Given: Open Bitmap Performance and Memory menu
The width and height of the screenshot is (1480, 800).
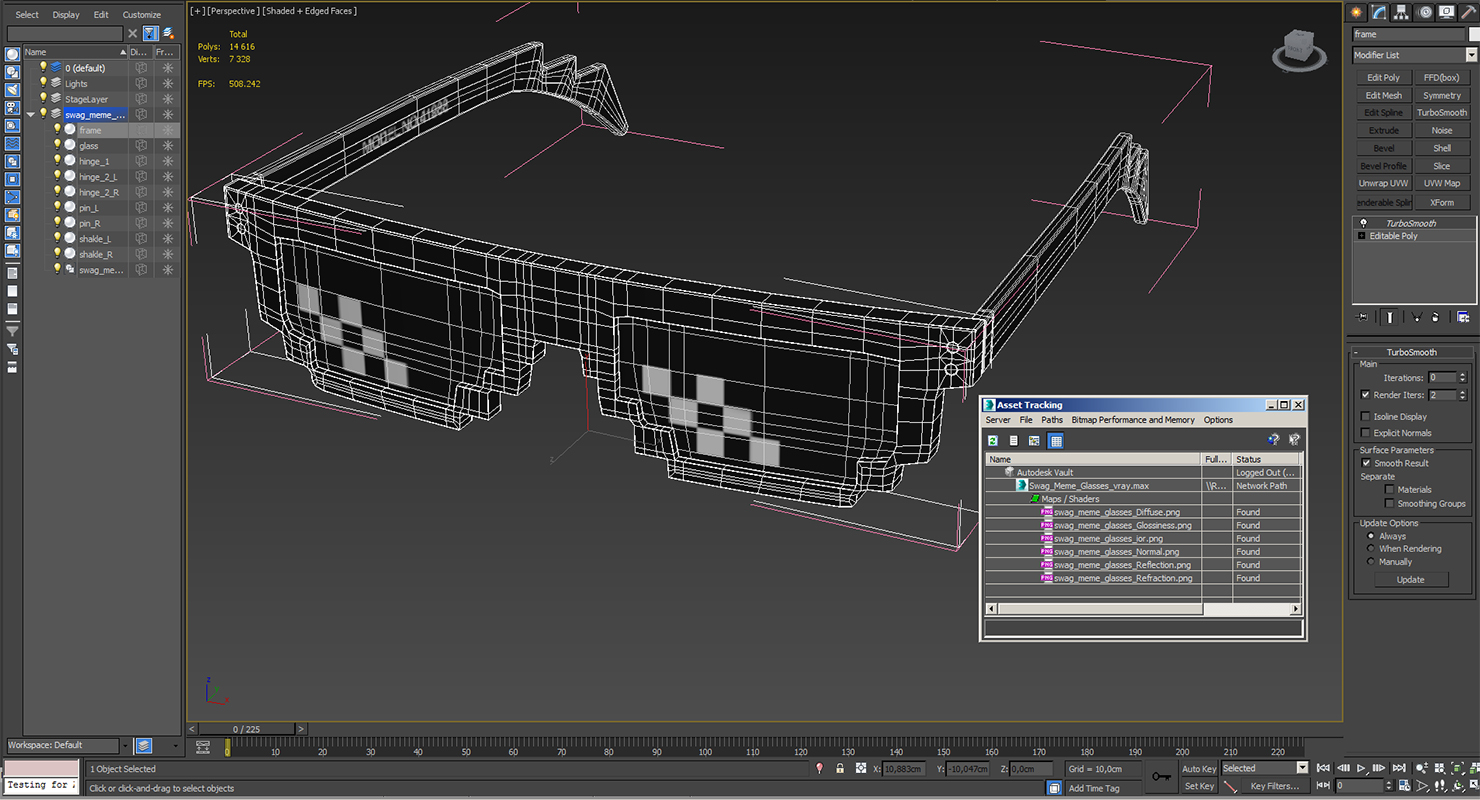Looking at the screenshot, I should tap(1133, 420).
